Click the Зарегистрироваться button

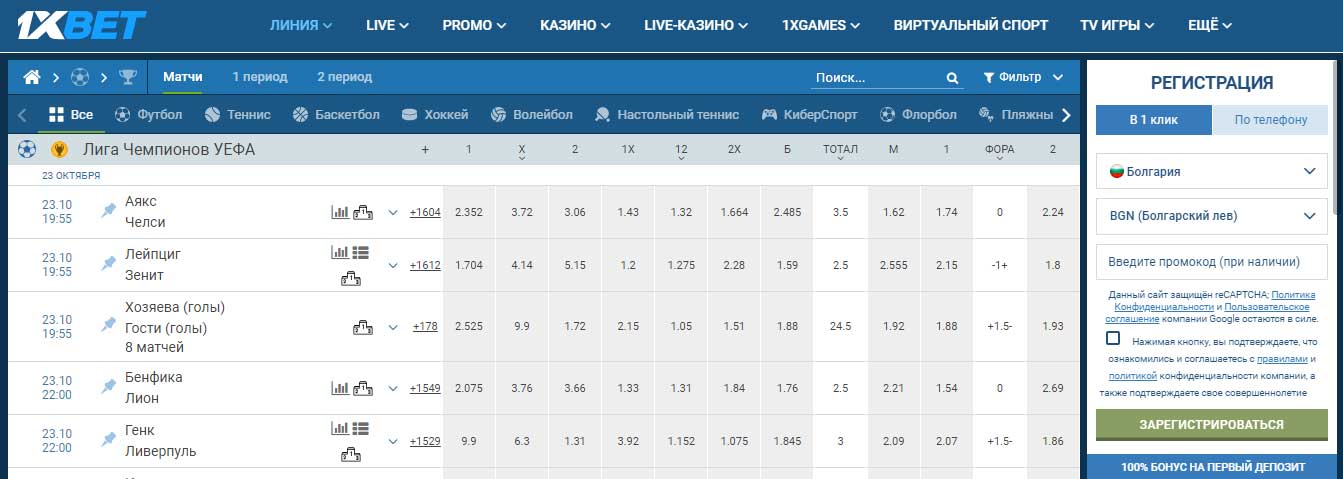click(1212, 424)
